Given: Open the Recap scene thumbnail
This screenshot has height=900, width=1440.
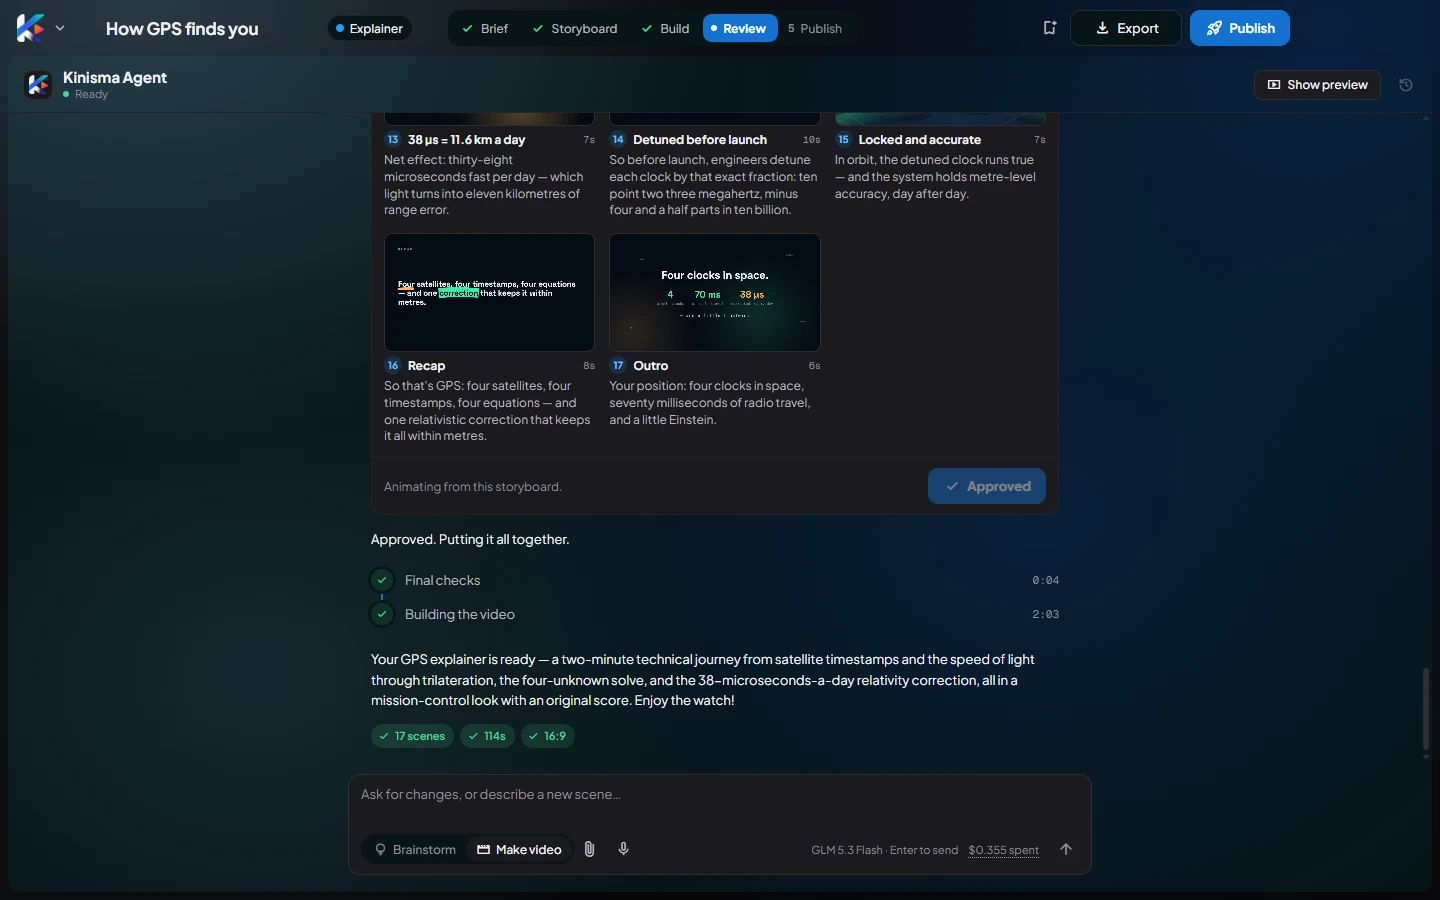Looking at the screenshot, I should coord(489,292).
